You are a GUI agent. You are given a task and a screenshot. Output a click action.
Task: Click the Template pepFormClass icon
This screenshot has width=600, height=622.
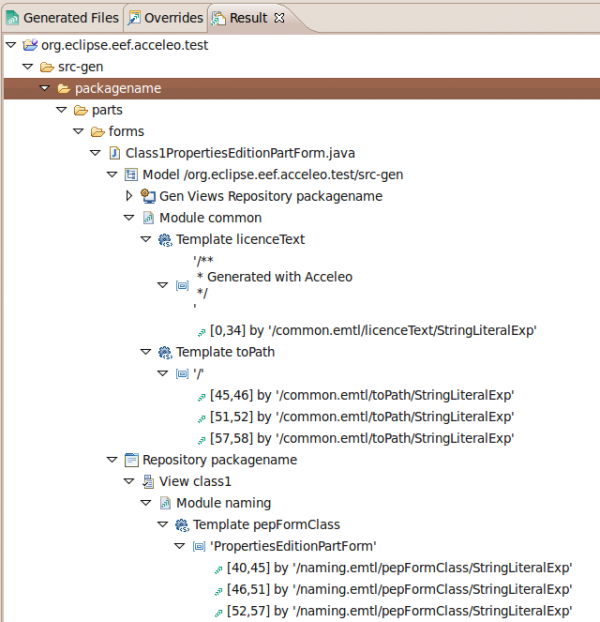(x=182, y=525)
